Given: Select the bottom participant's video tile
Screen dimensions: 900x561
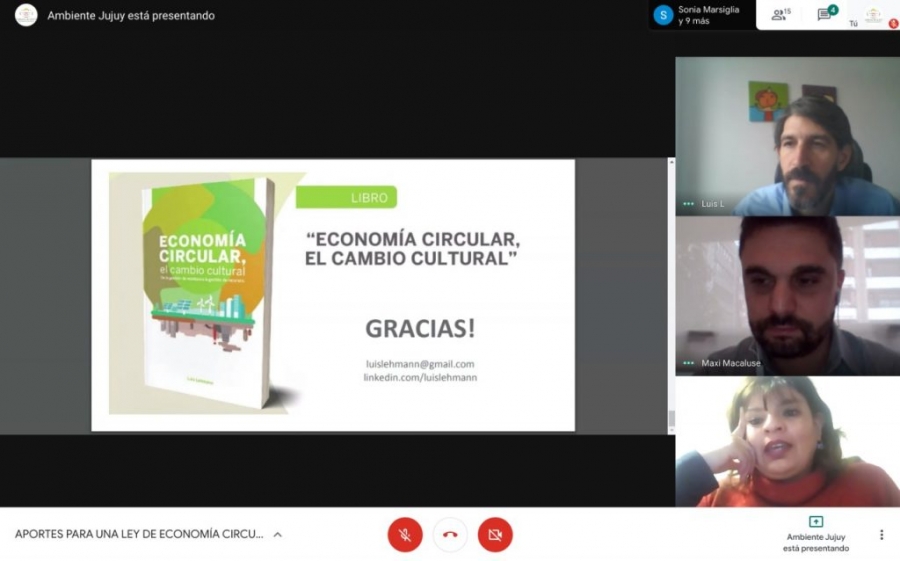Looking at the screenshot, I should tap(787, 442).
